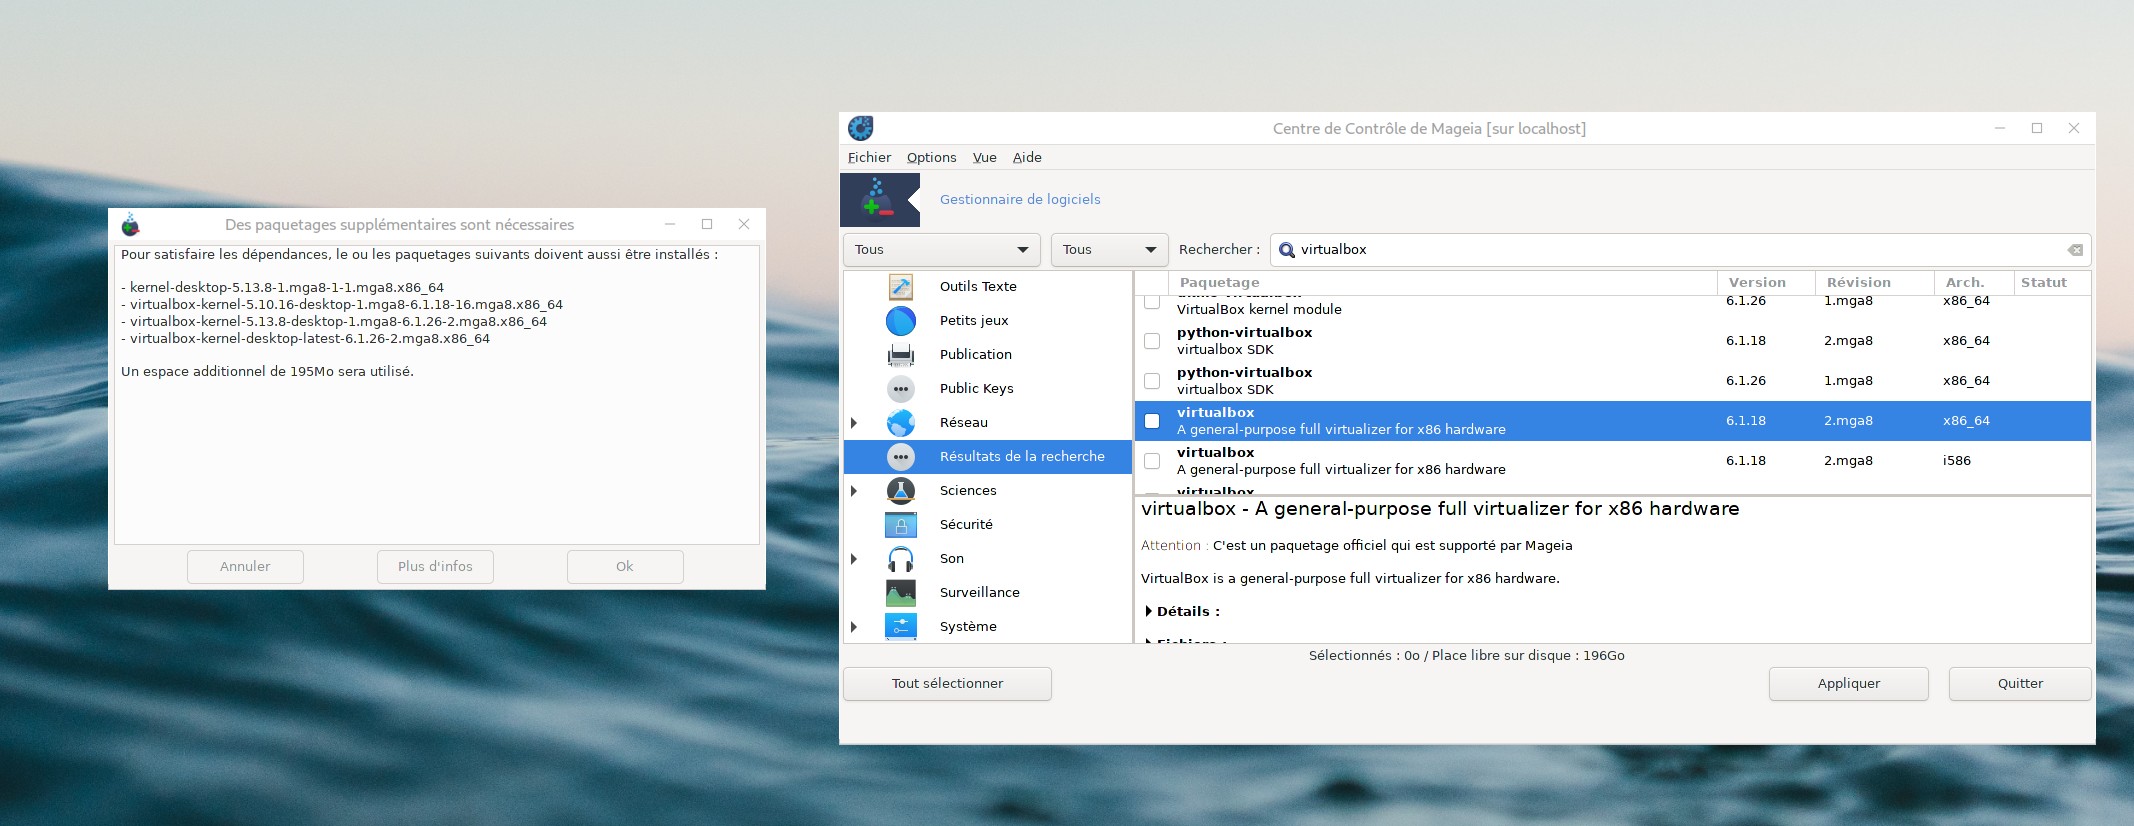The width and height of the screenshot is (2134, 826).
Task: Check the selected virtualbox x86_64 package box
Action: point(1152,421)
